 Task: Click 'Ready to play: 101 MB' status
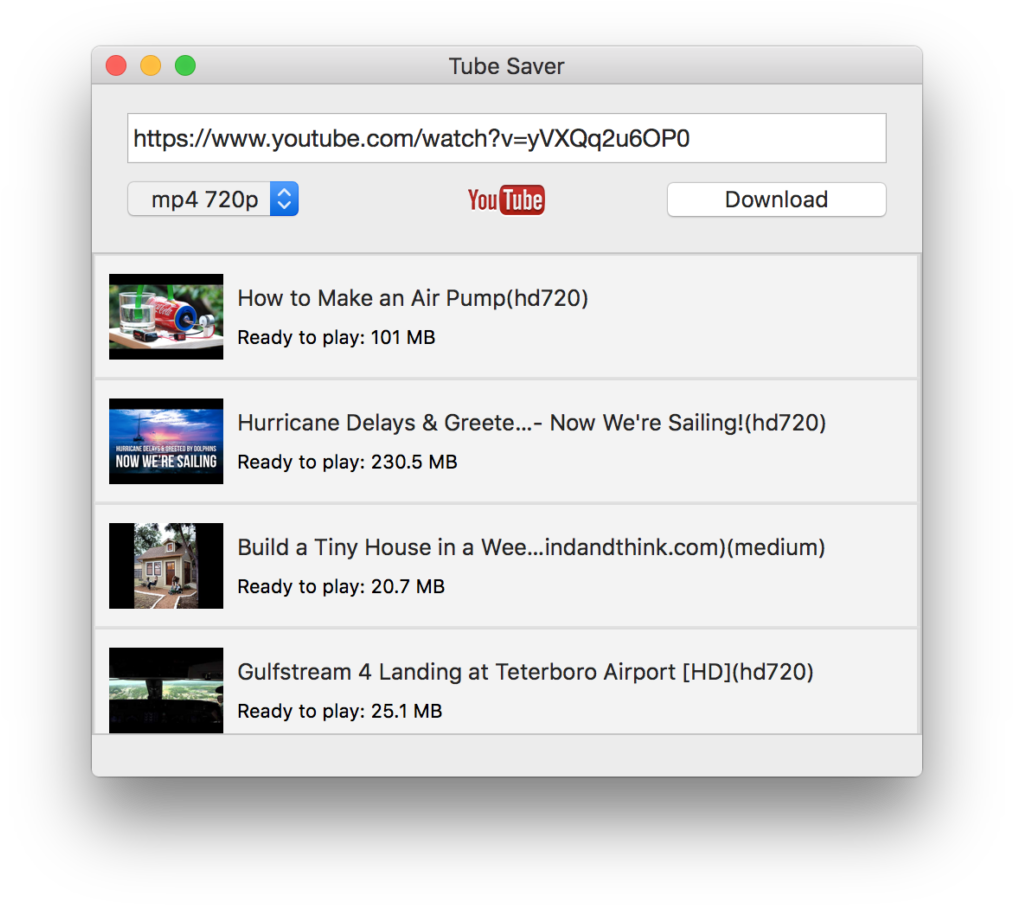coord(336,337)
